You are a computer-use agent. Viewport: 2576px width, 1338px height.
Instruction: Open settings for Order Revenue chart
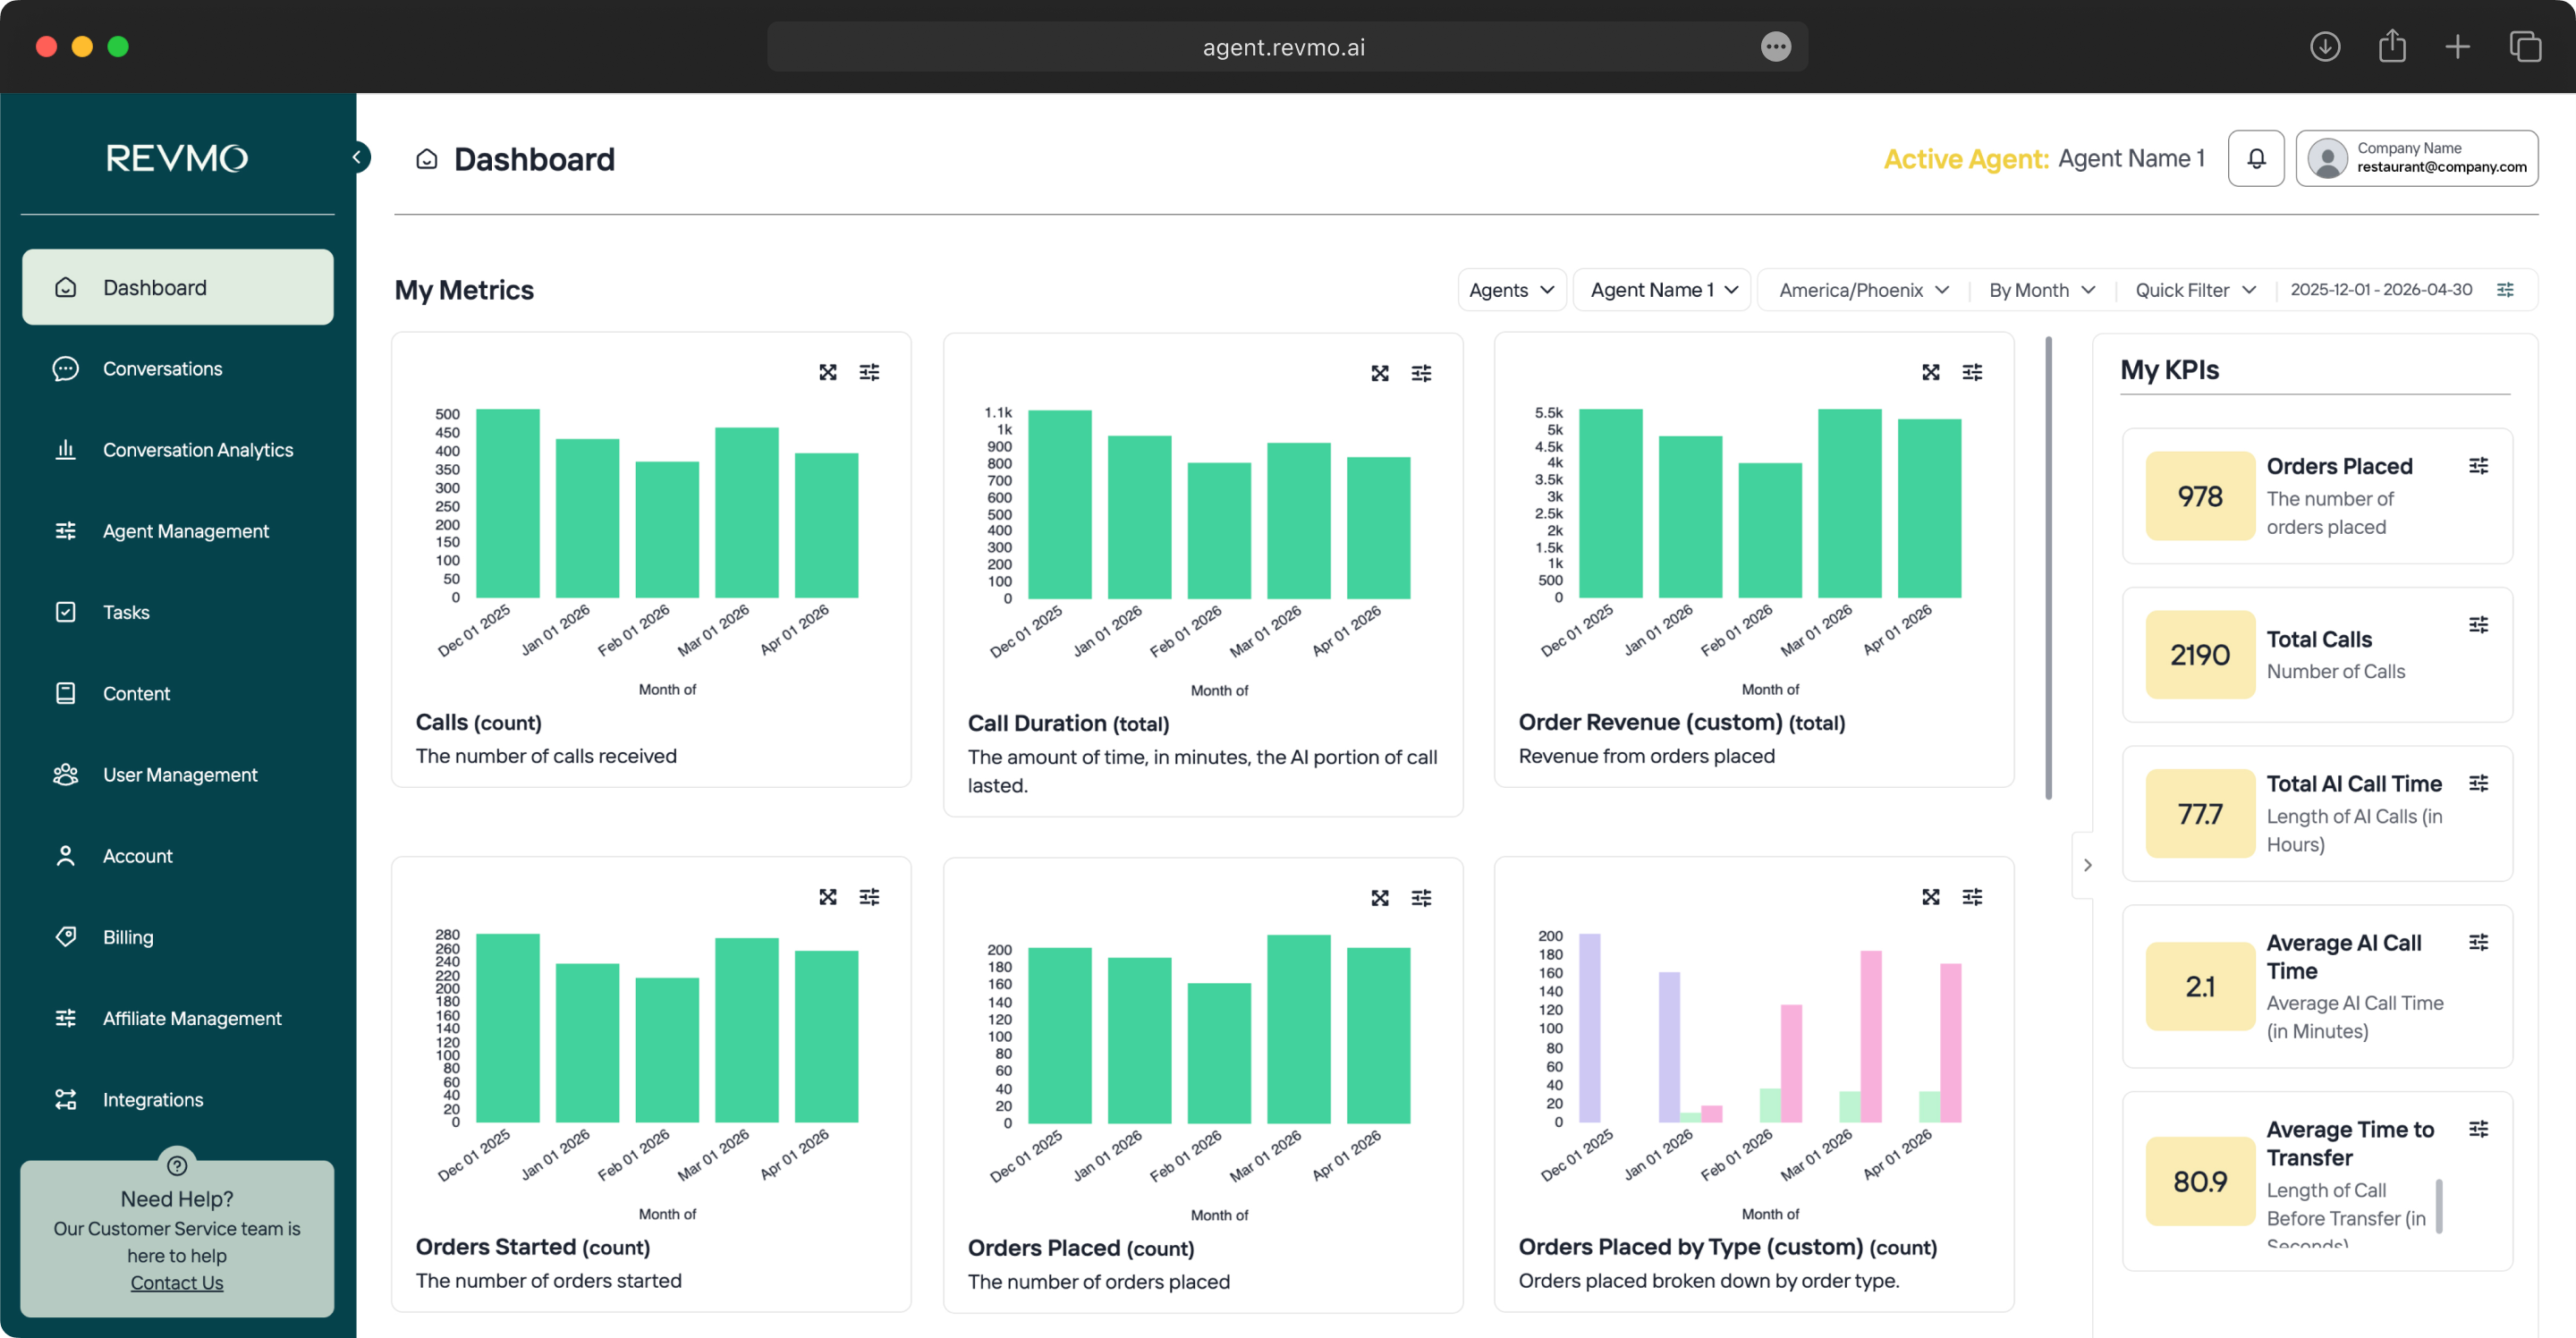1972,372
